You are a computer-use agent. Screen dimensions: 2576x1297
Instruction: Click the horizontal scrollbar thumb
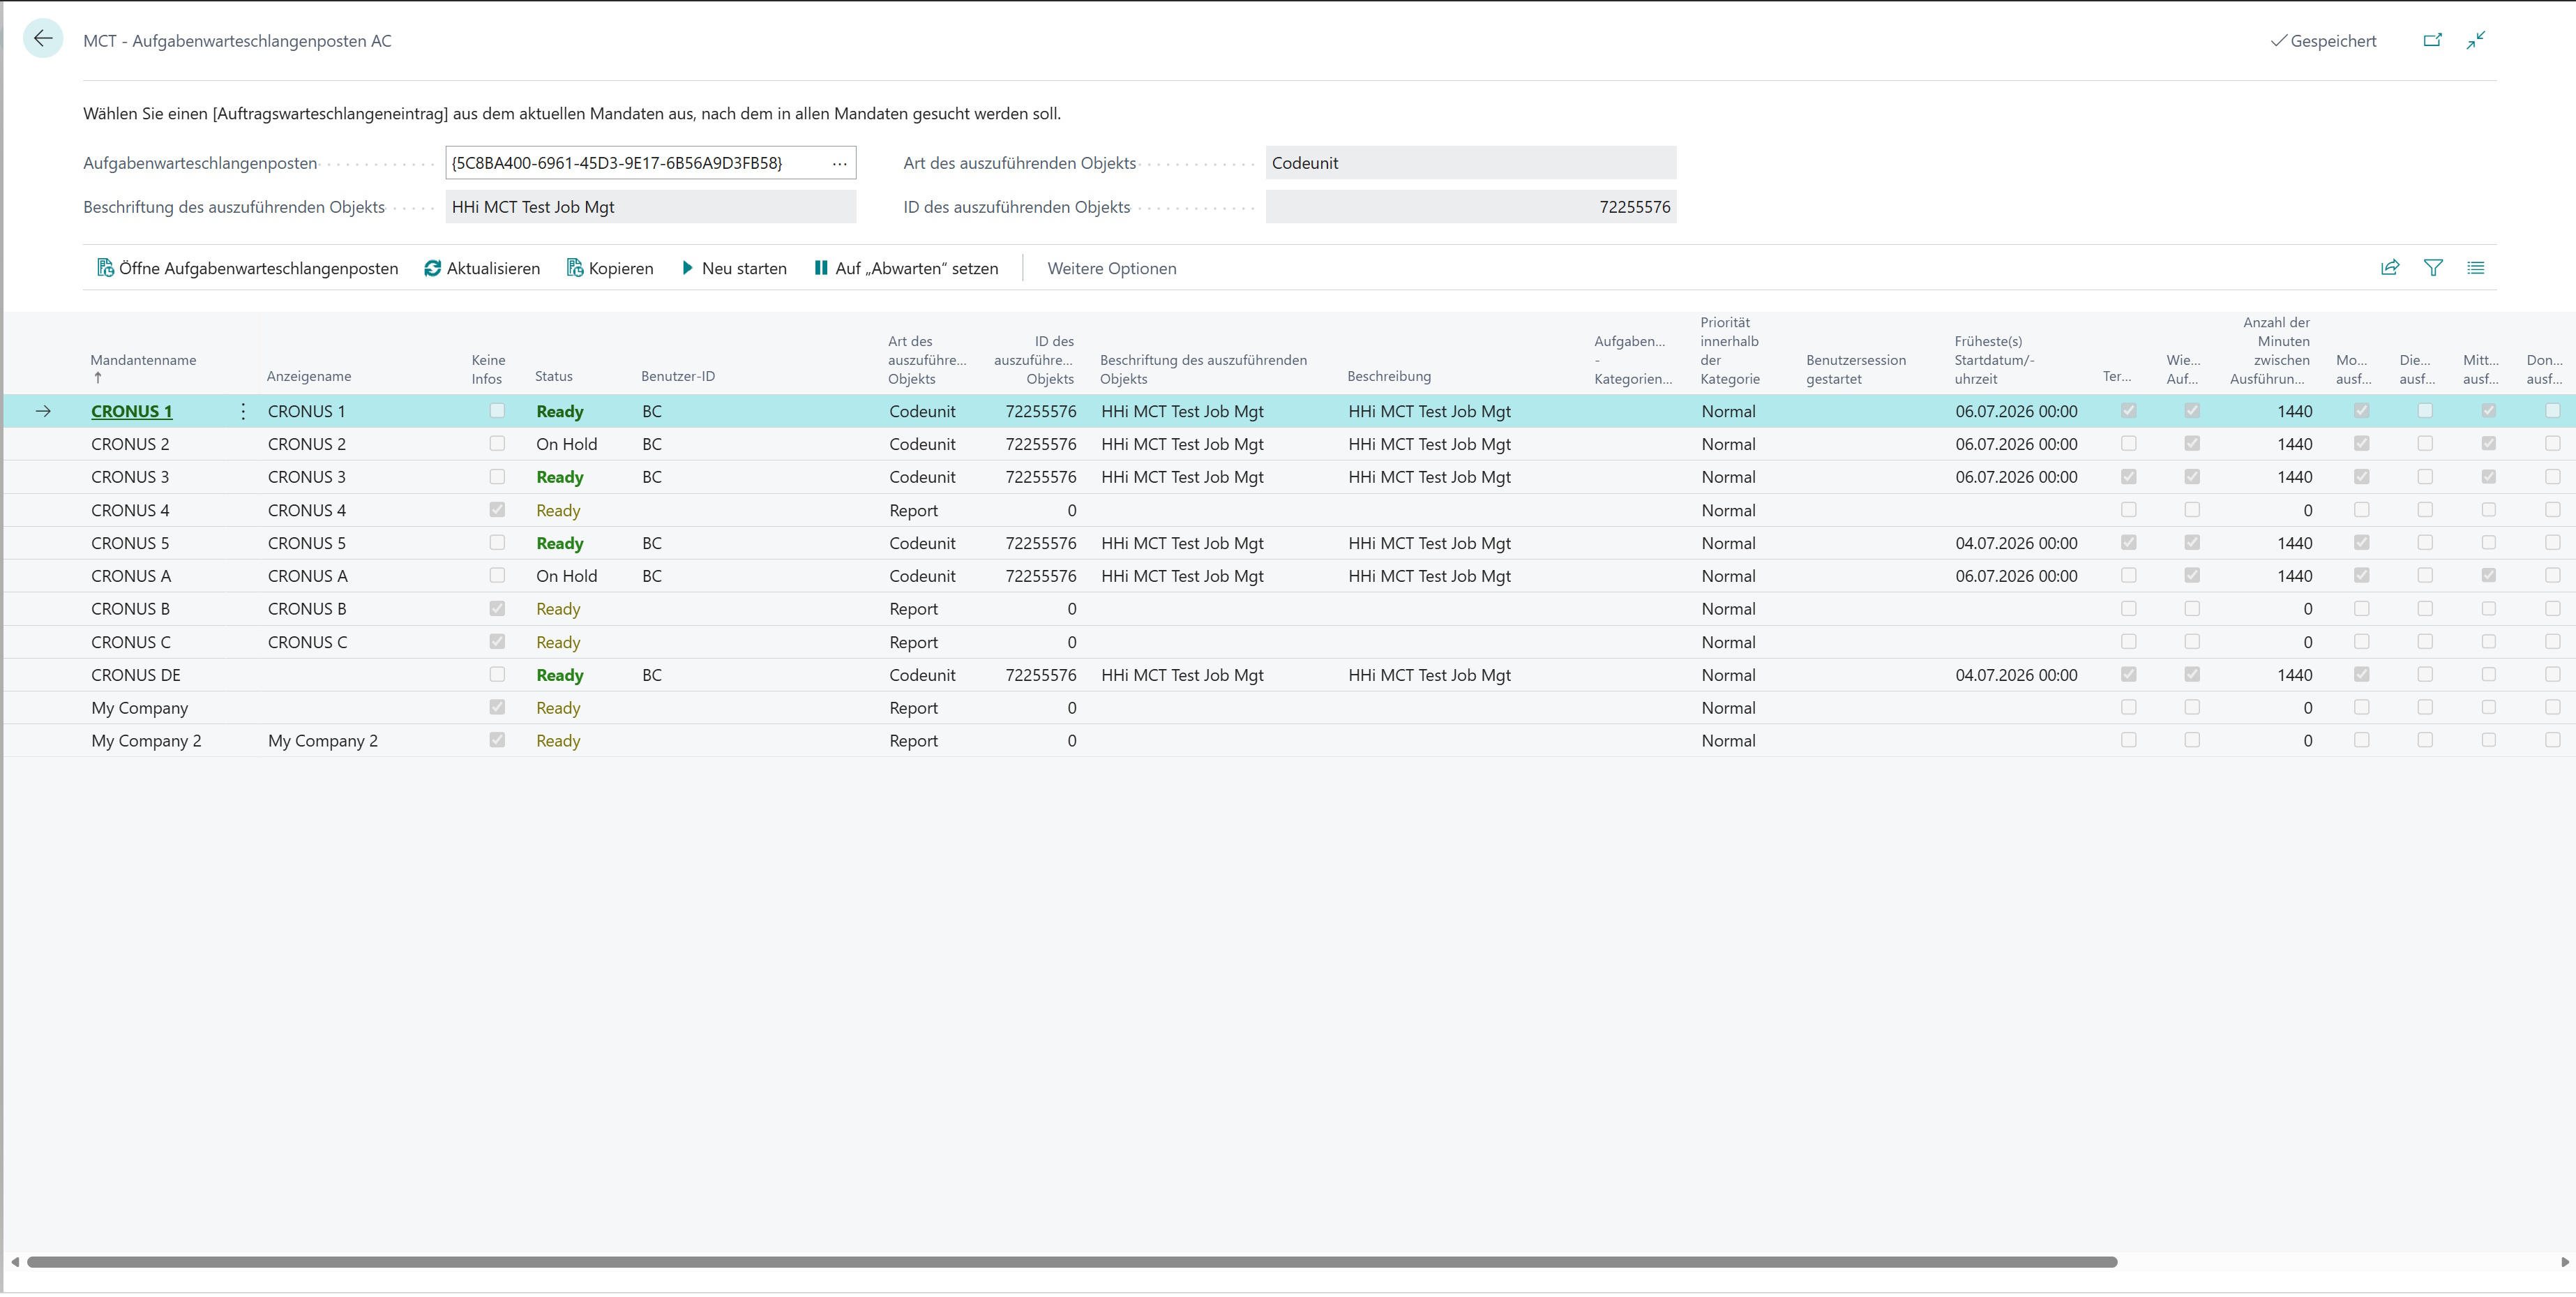[1072, 1262]
